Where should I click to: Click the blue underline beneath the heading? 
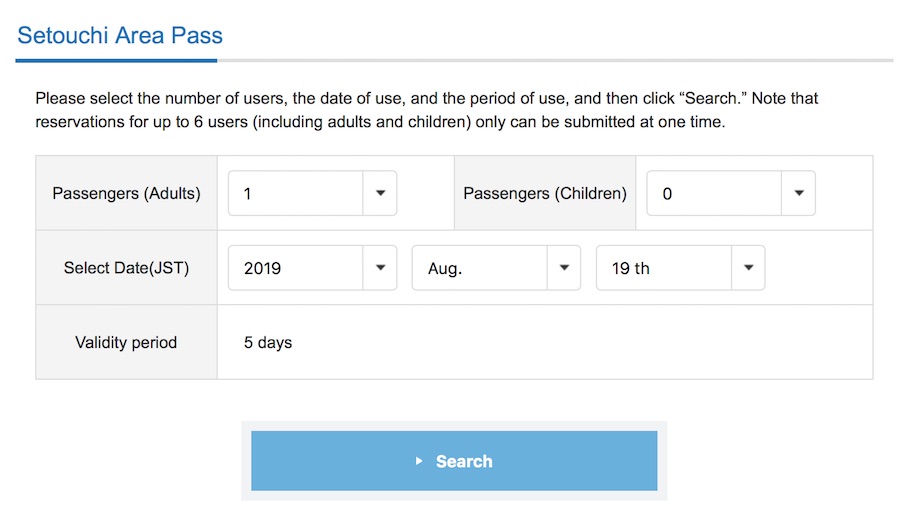pos(116,60)
